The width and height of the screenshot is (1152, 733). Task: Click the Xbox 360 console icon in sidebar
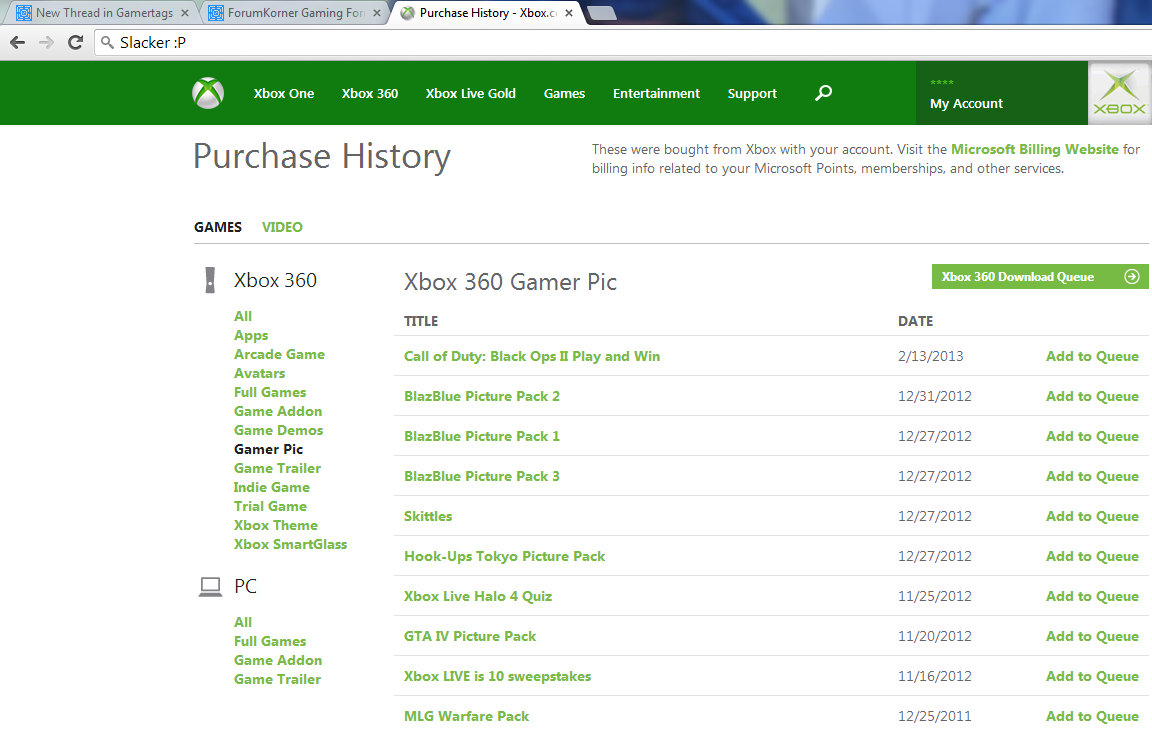pos(210,280)
